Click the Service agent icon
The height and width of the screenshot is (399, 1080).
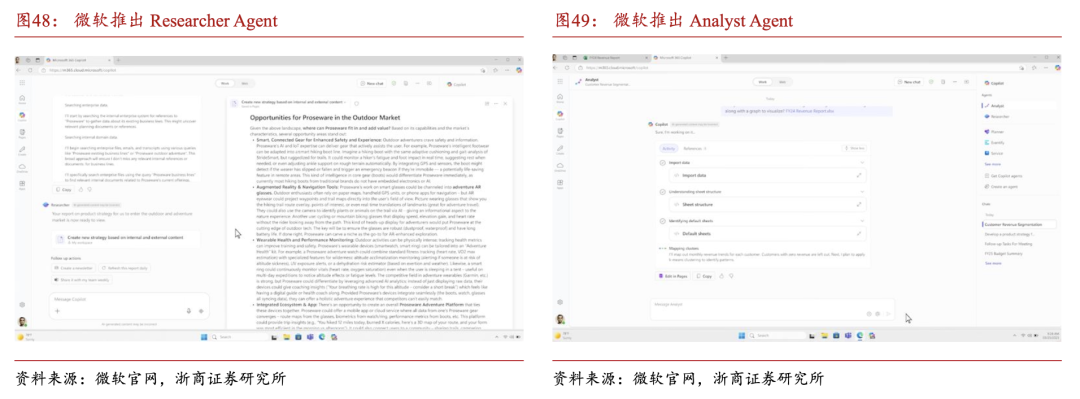click(987, 152)
